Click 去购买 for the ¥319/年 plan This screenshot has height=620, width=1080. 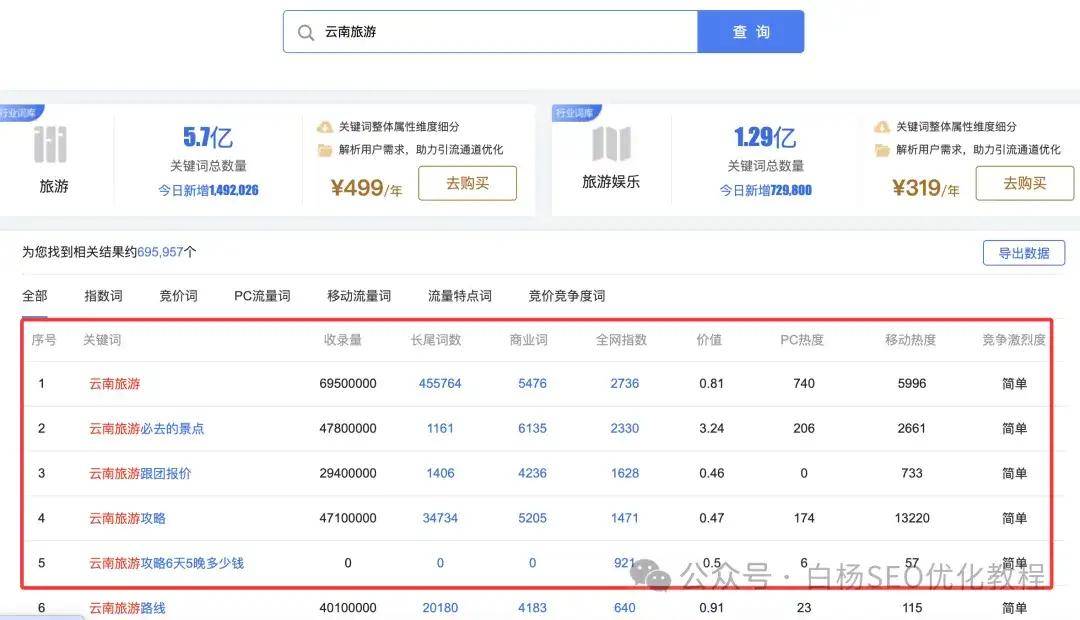point(1025,183)
